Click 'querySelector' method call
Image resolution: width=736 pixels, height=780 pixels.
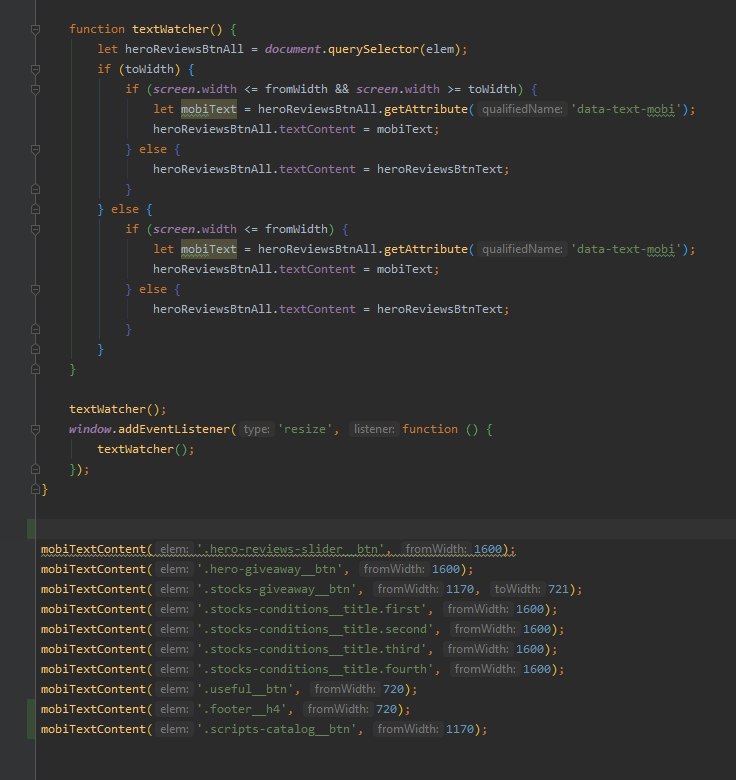373,49
